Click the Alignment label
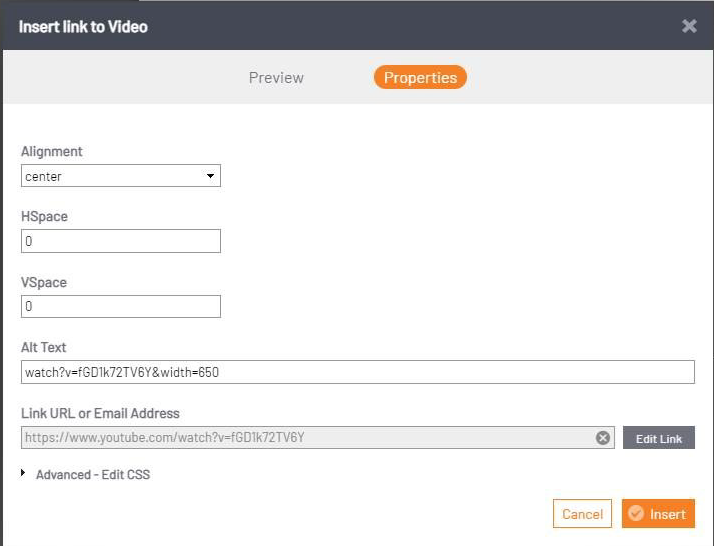Viewport: 714px width, 546px height. click(x=52, y=152)
